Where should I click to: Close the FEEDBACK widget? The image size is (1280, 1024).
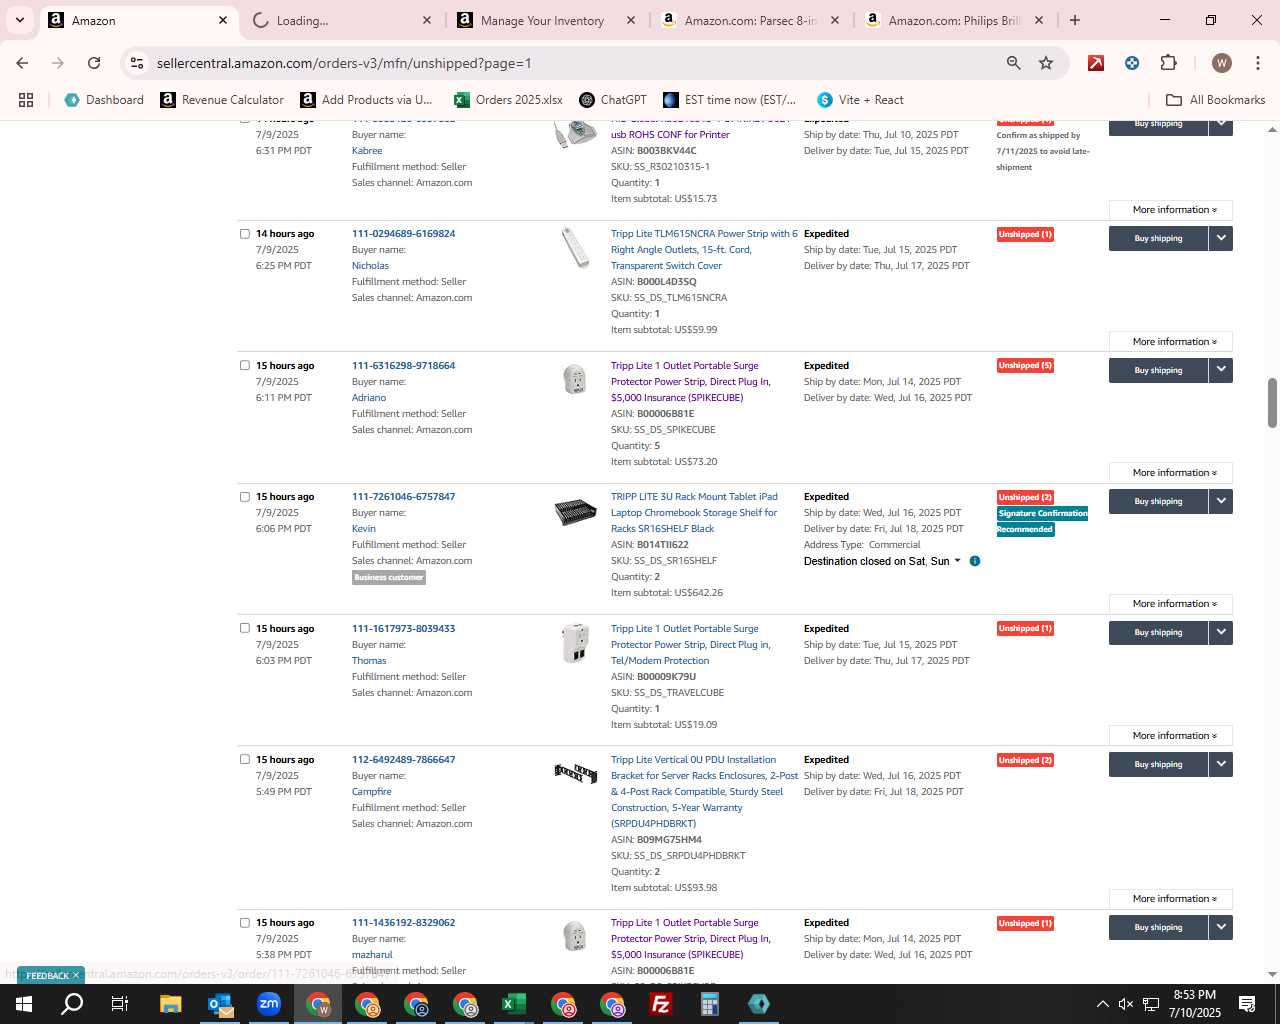(76, 975)
